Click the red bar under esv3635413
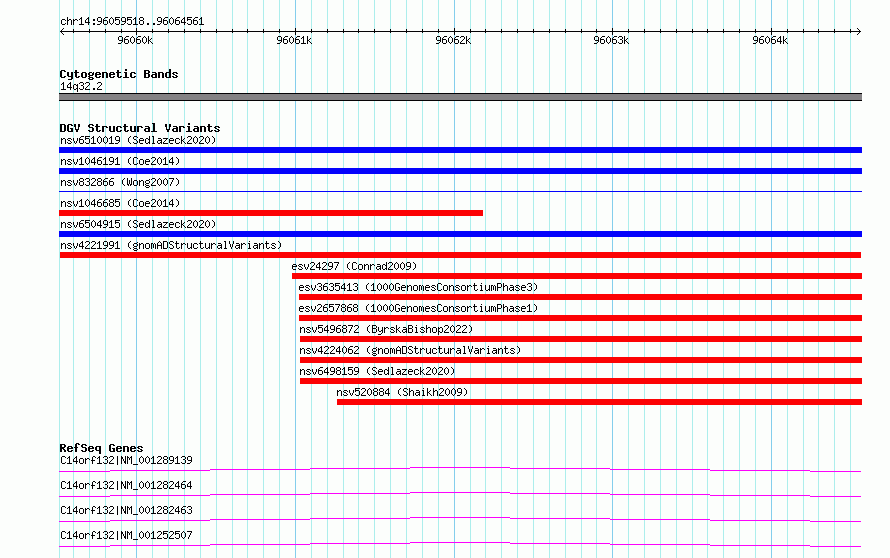Viewport: 890px width, 558px height. point(580,297)
